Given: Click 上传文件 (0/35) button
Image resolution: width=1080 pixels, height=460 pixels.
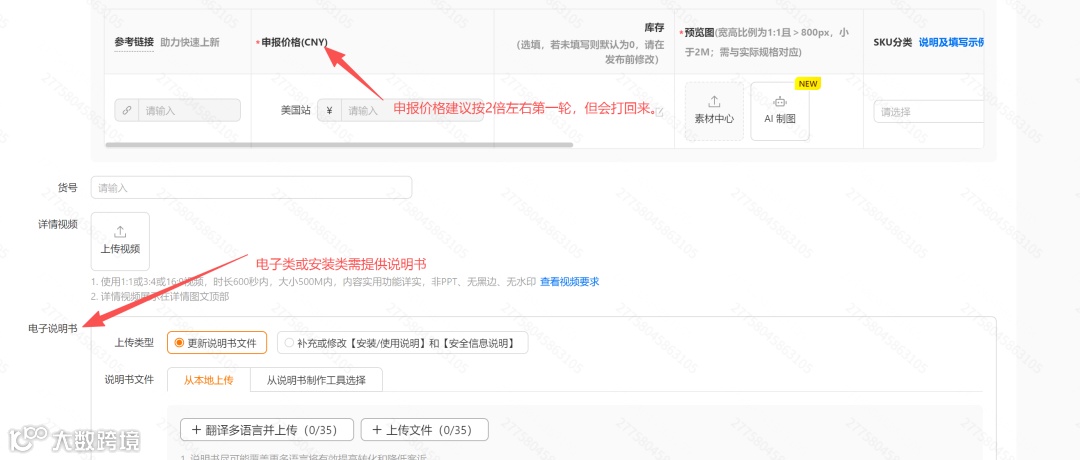Looking at the screenshot, I should coord(425,430).
